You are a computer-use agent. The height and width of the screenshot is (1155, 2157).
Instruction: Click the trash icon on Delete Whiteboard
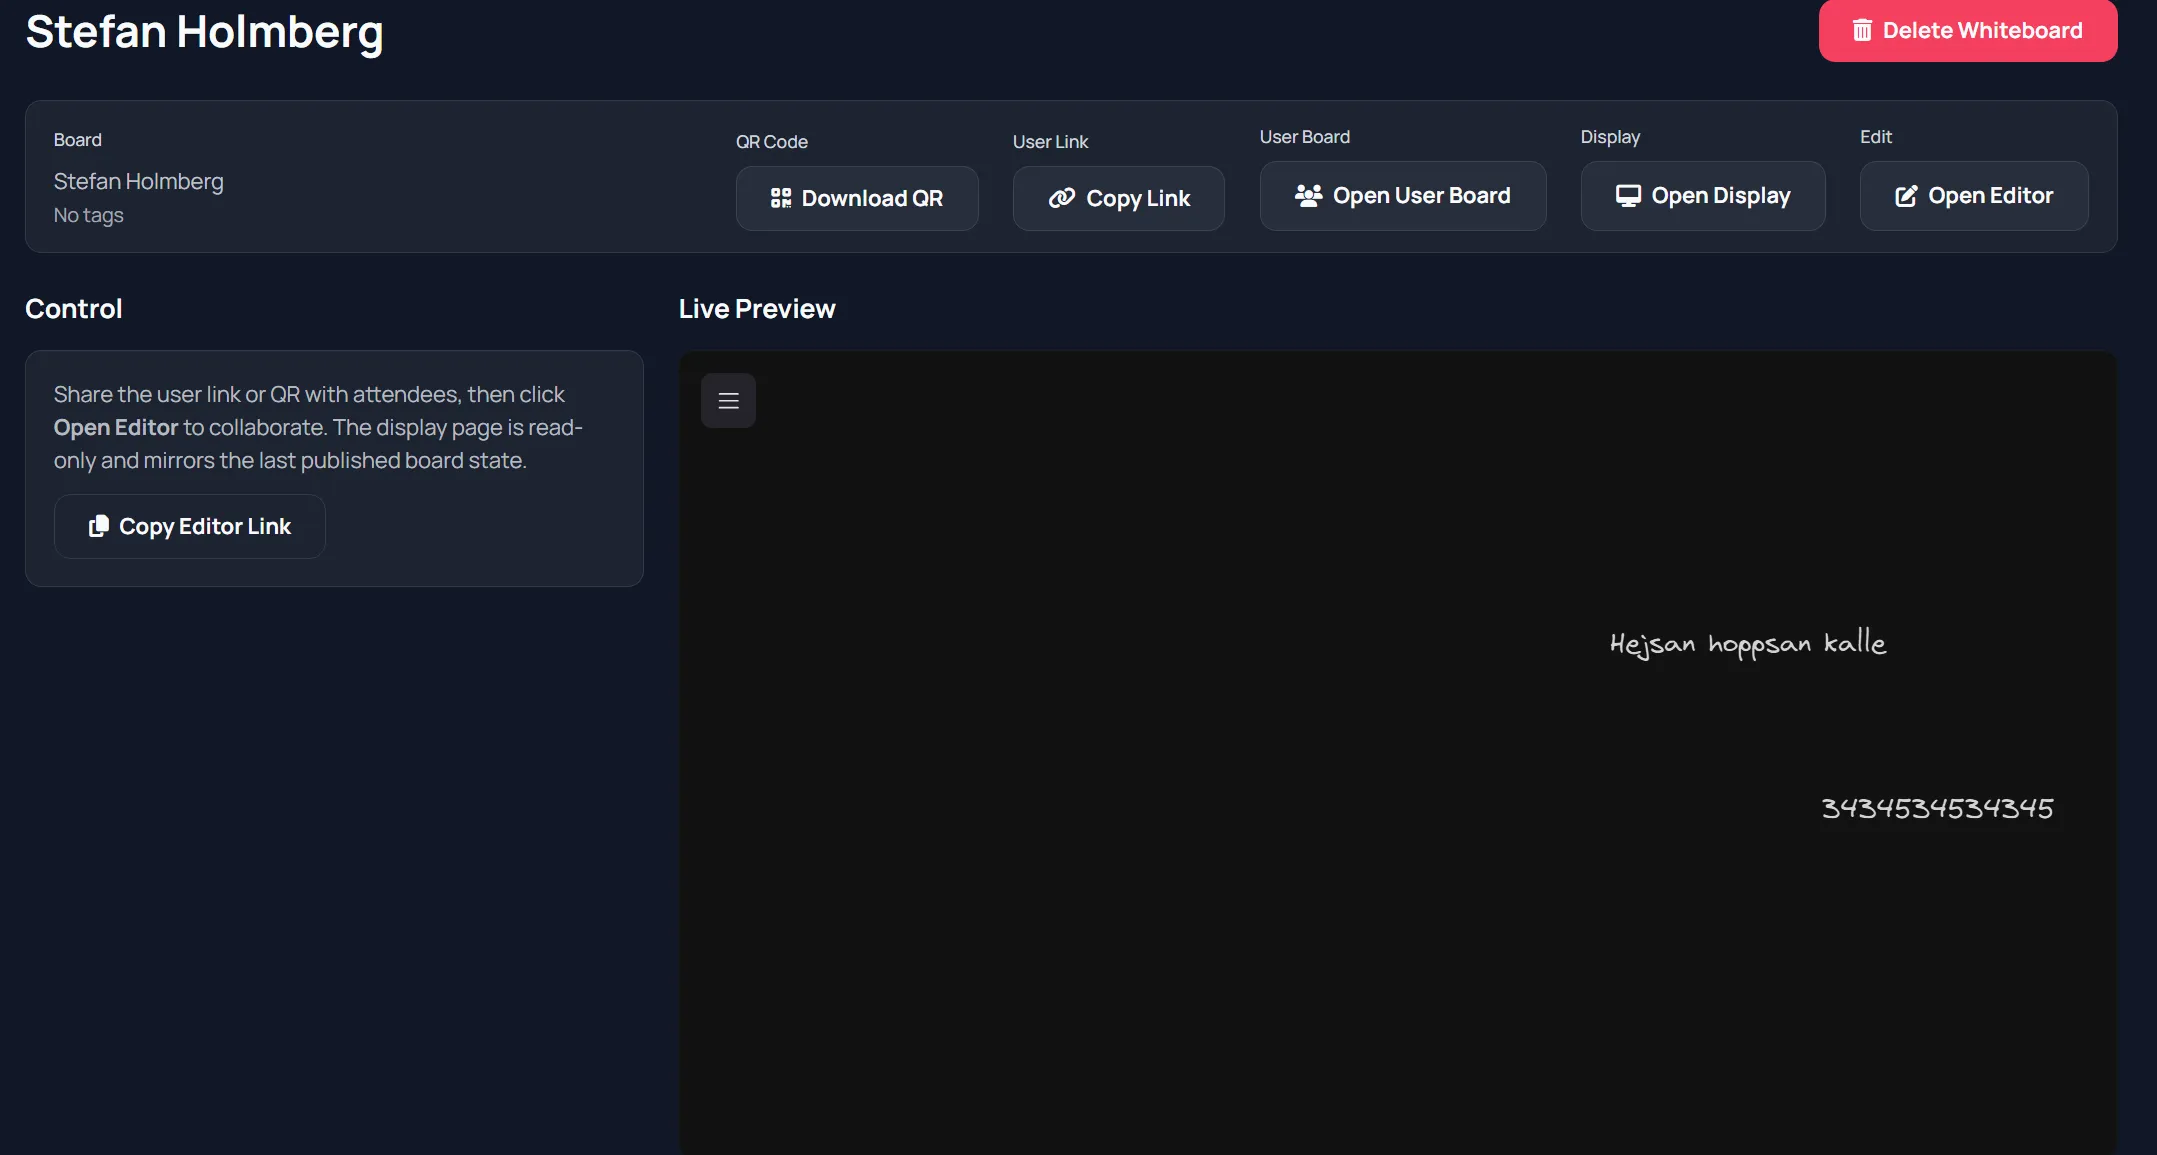pos(1863,30)
